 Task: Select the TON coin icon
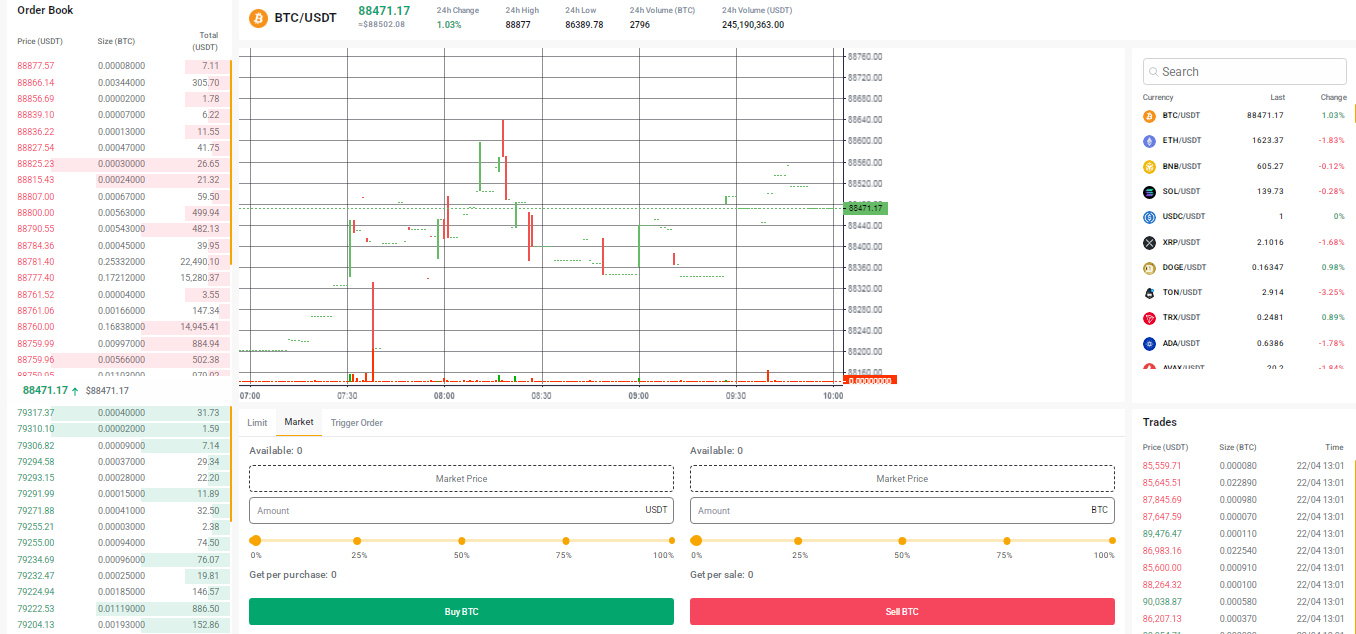(1148, 292)
